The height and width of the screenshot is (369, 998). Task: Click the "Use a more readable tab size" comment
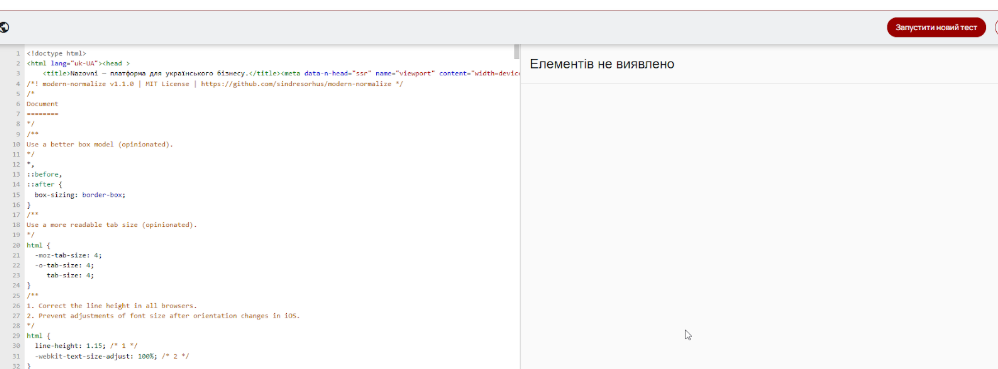point(112,225)
